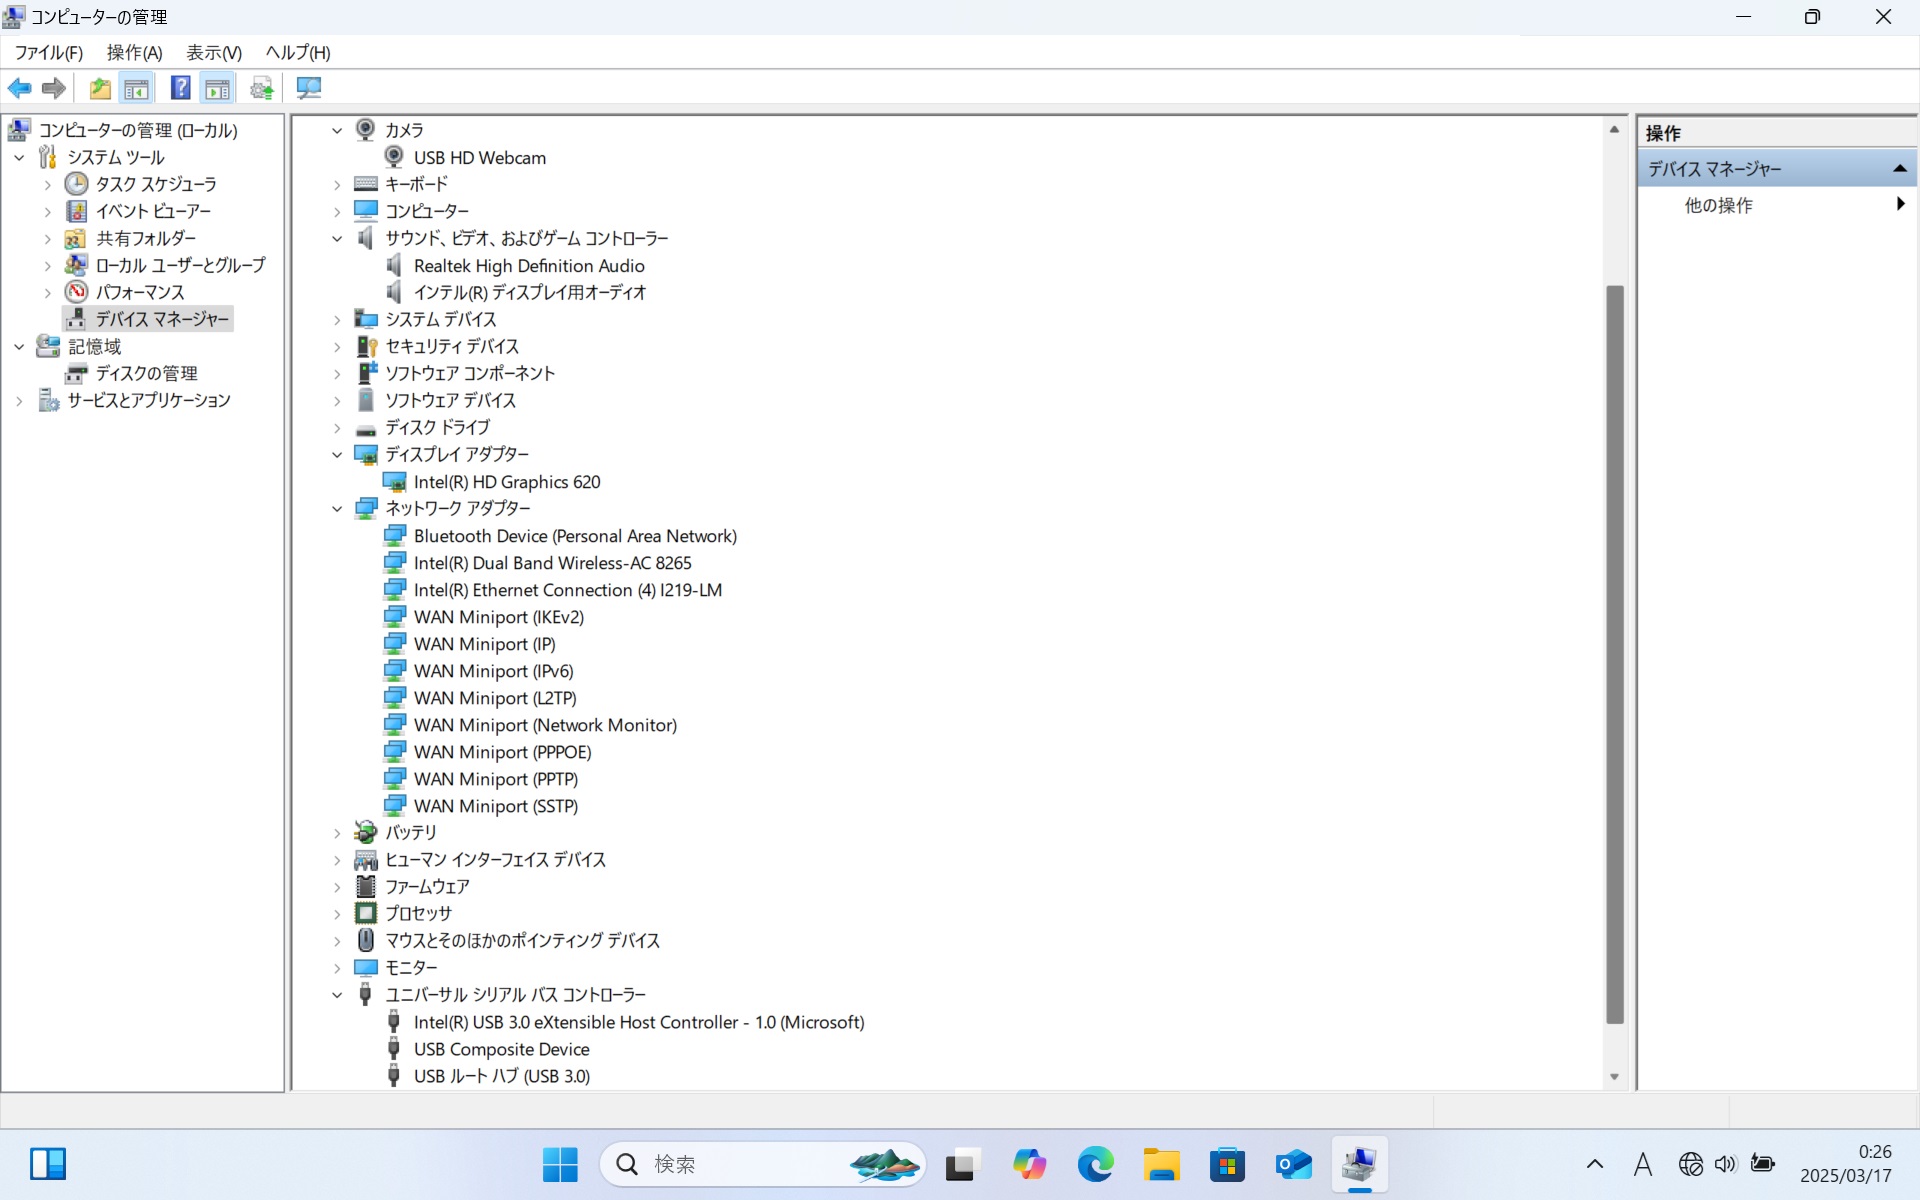Select インテル(R) ディスプレイ用オーディオ device
The image size is (1920, 1200).
pos(530,292)
